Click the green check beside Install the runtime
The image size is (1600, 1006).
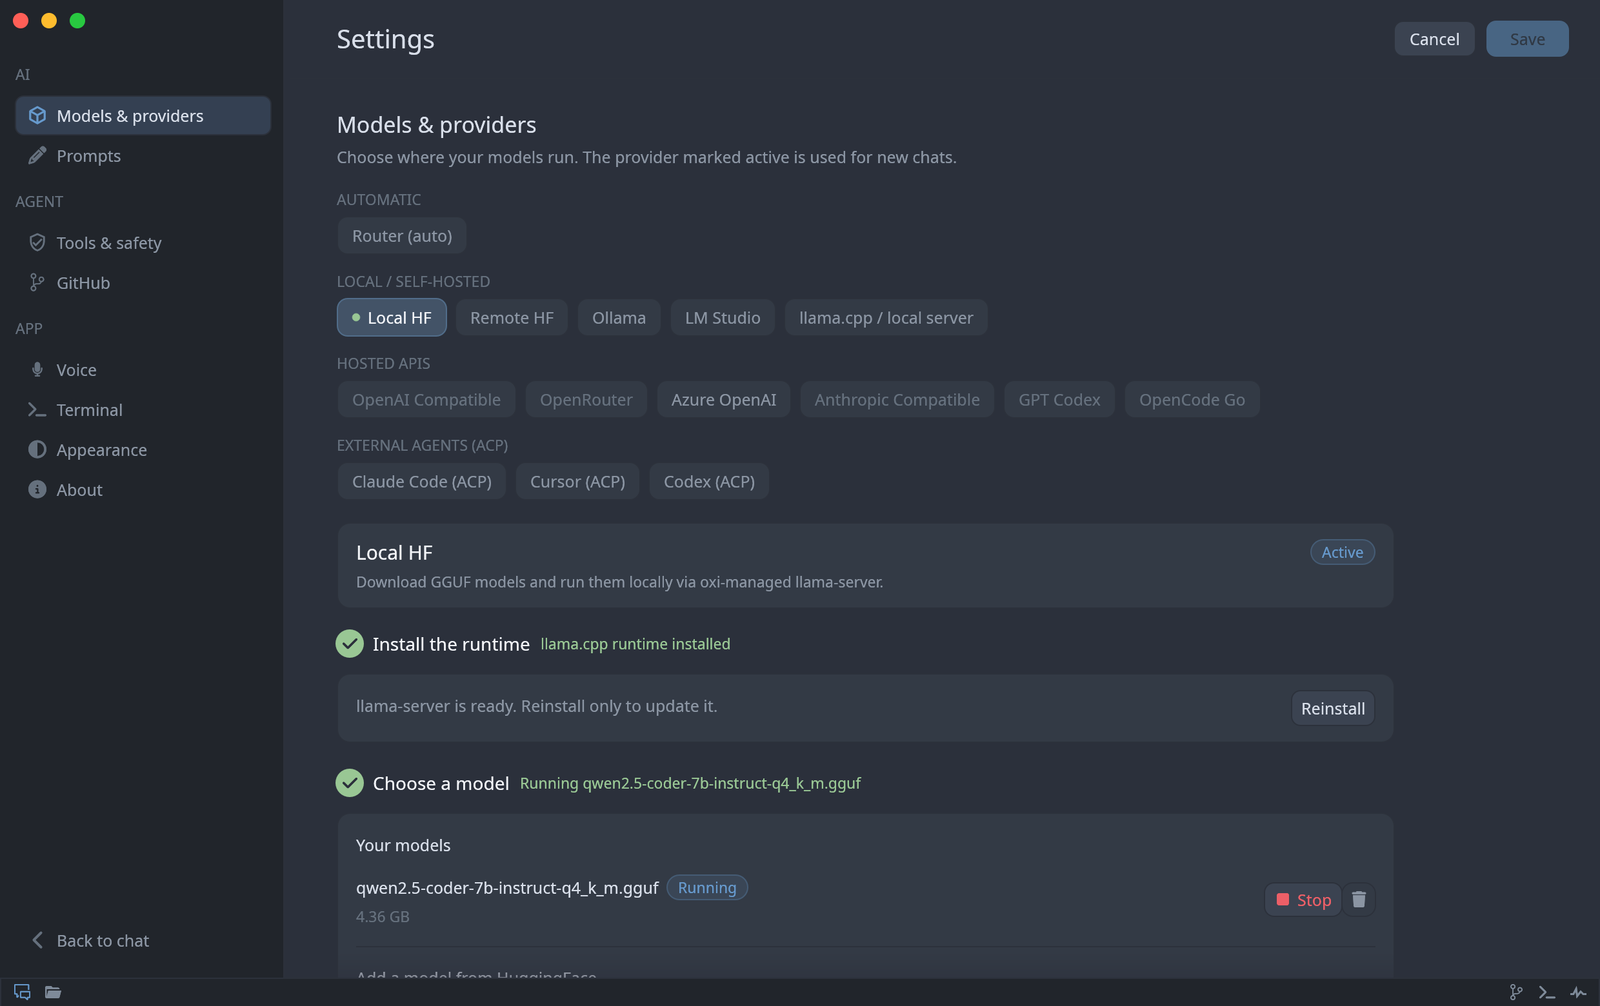tap(349, 644)
